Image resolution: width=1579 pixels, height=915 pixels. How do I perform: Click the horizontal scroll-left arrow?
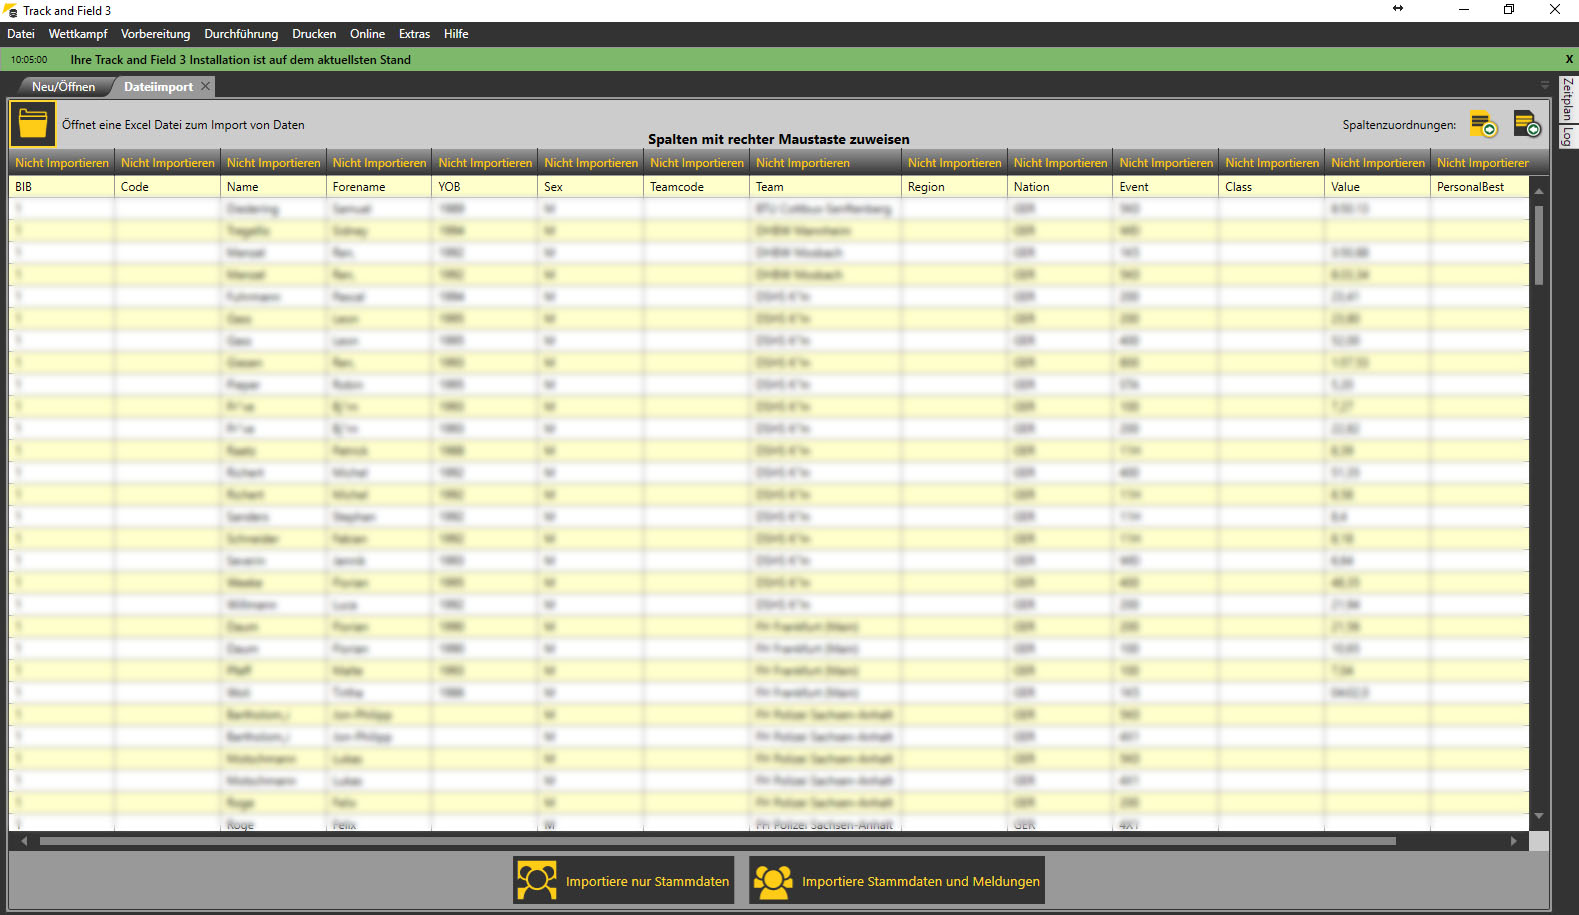coord(24,841)
